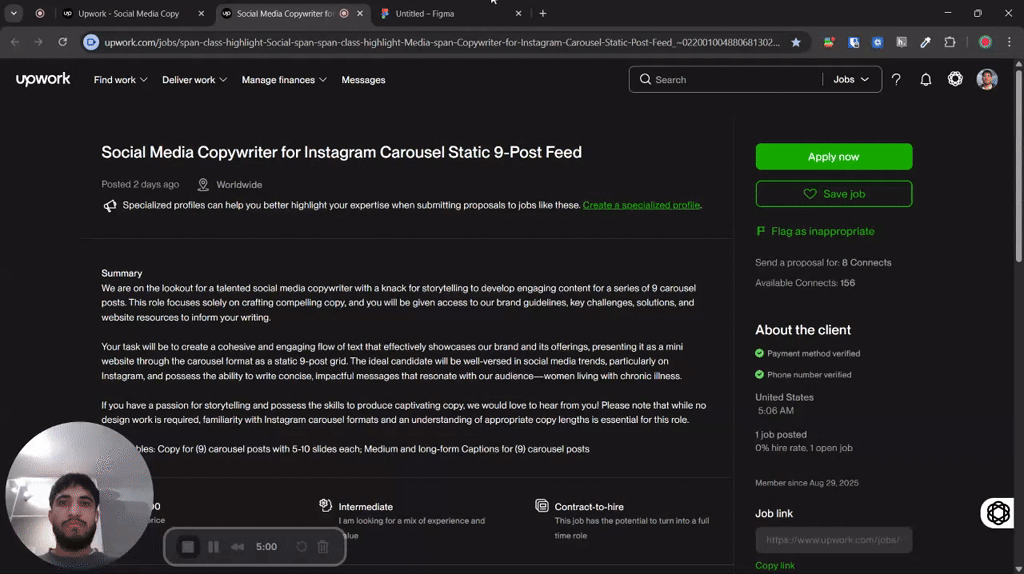The image size is (1024, 574).
Task: Go back in browser history
Action: pos(15,42)
